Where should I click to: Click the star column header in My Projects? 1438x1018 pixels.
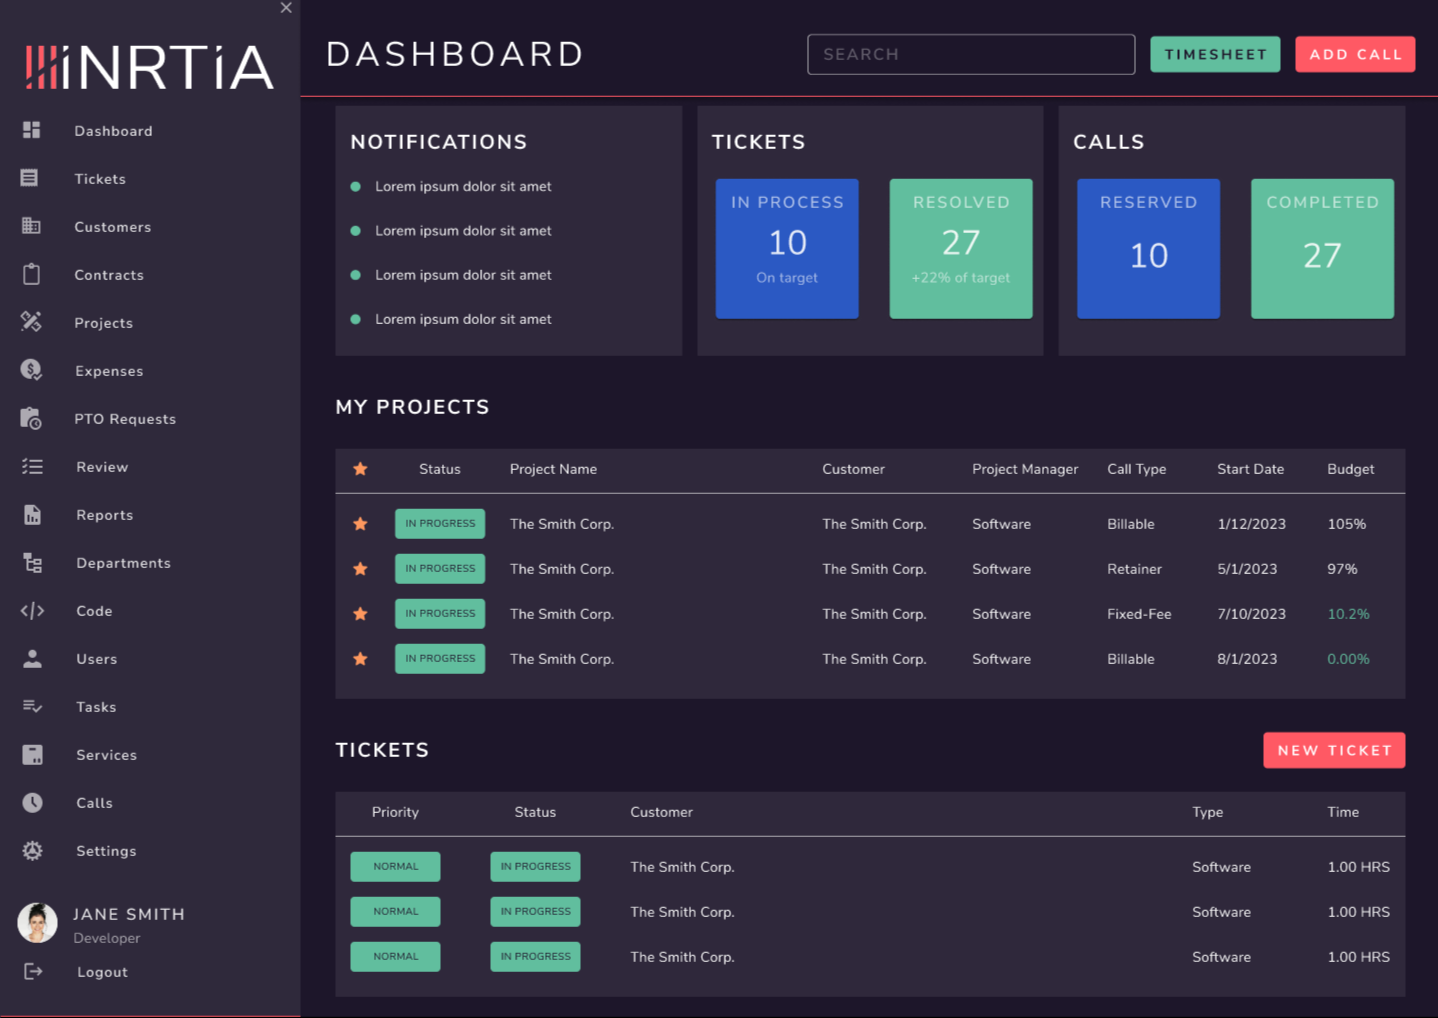(x=360, y=469)
